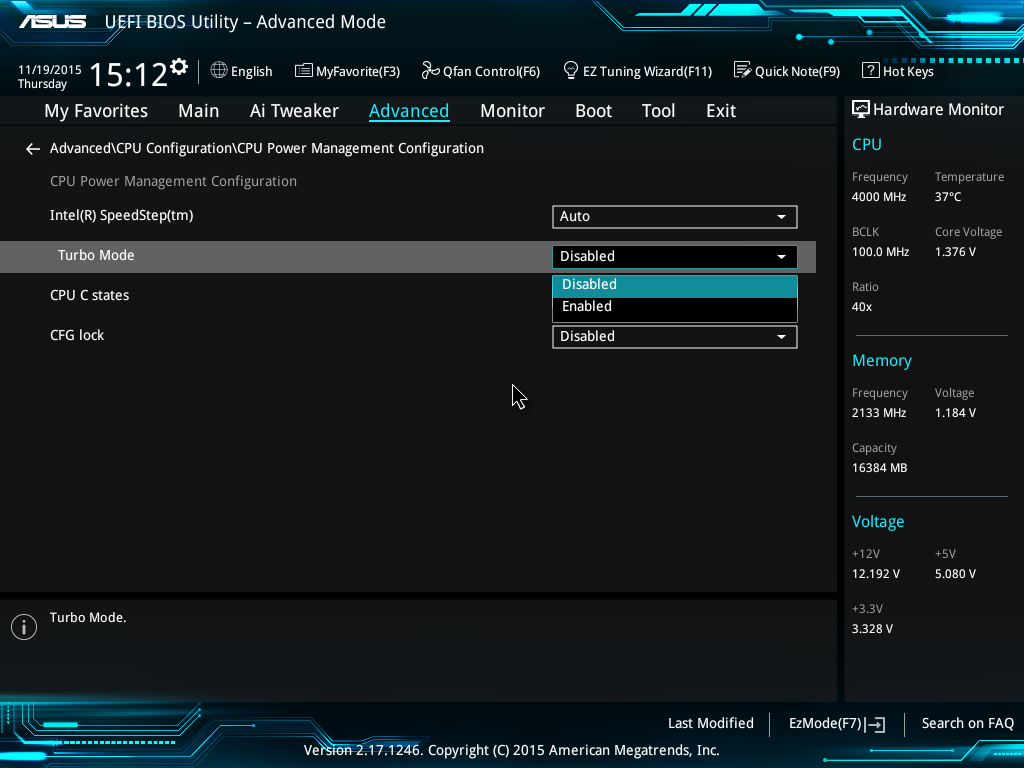Open clock settings via the gear icon

179,67
